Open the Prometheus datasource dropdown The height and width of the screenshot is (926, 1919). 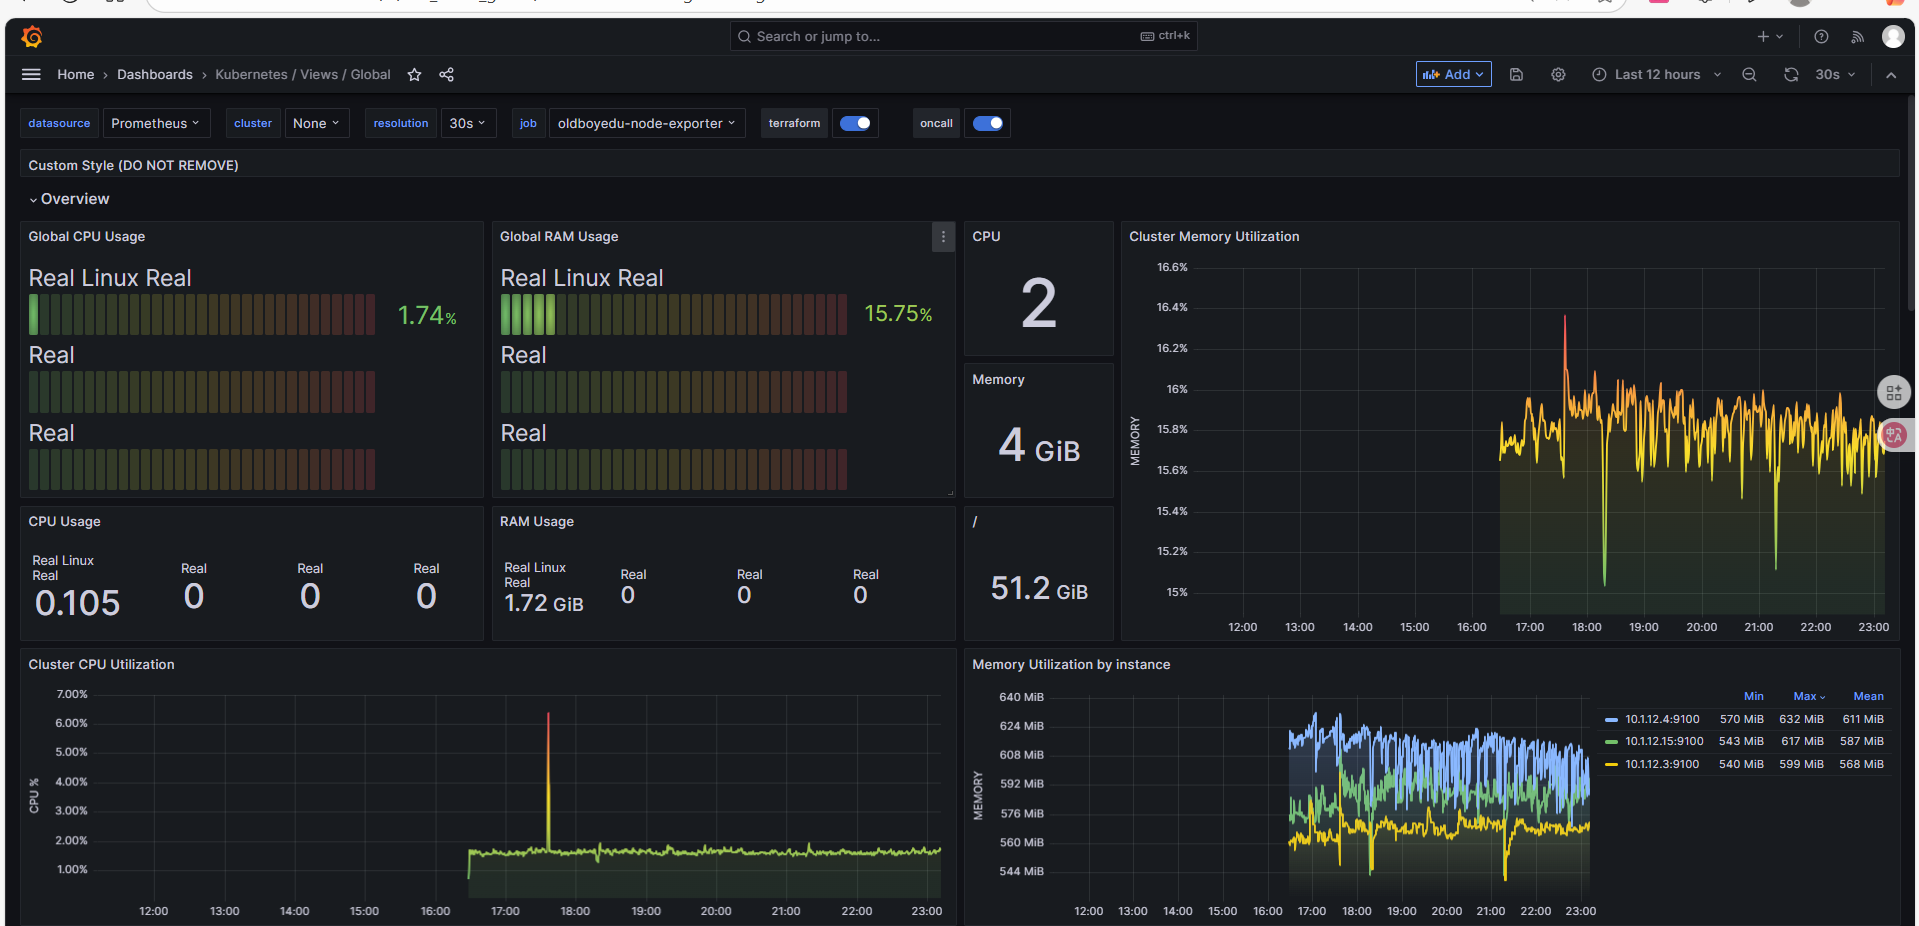[x=156, y=123]
